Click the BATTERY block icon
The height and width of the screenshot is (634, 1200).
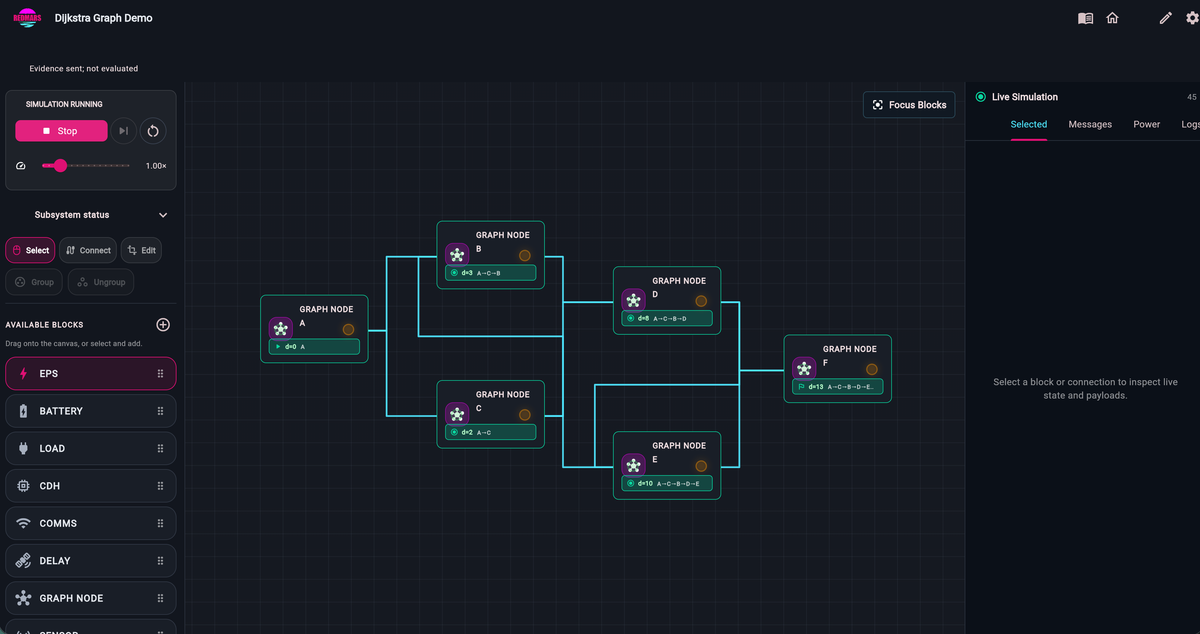coord(23,411)
